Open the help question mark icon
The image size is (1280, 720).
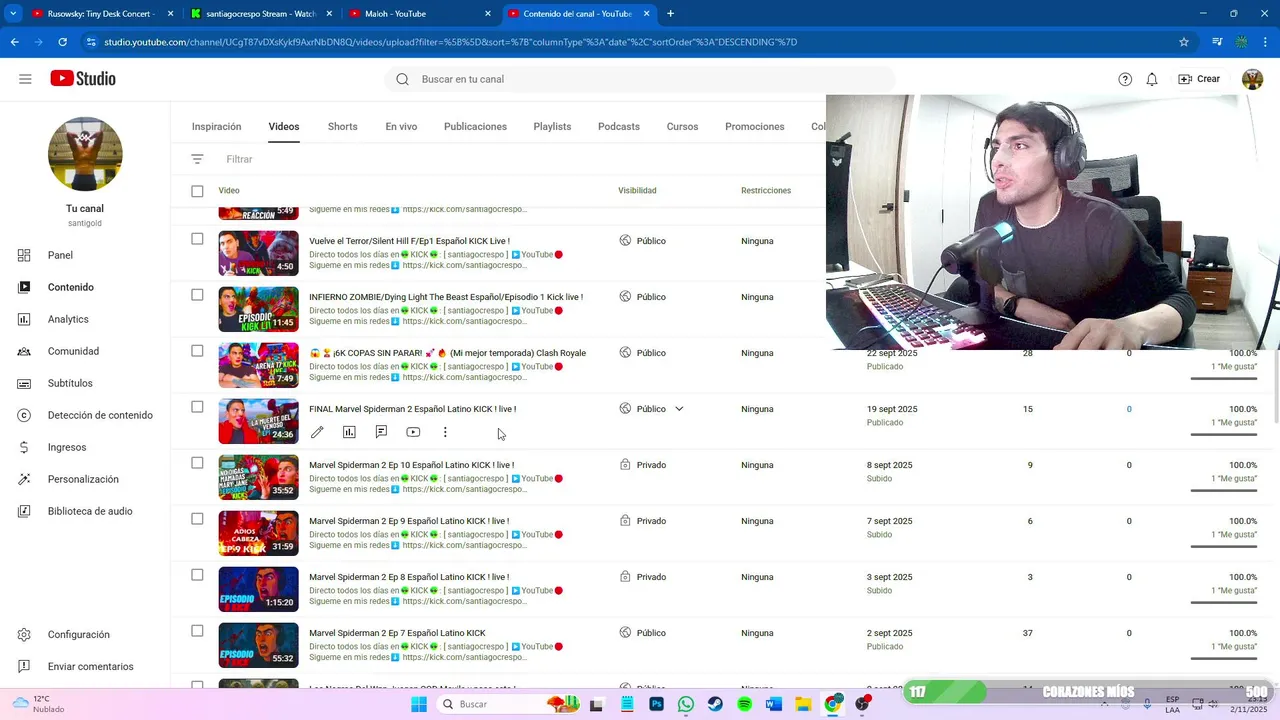(1125, 79)
